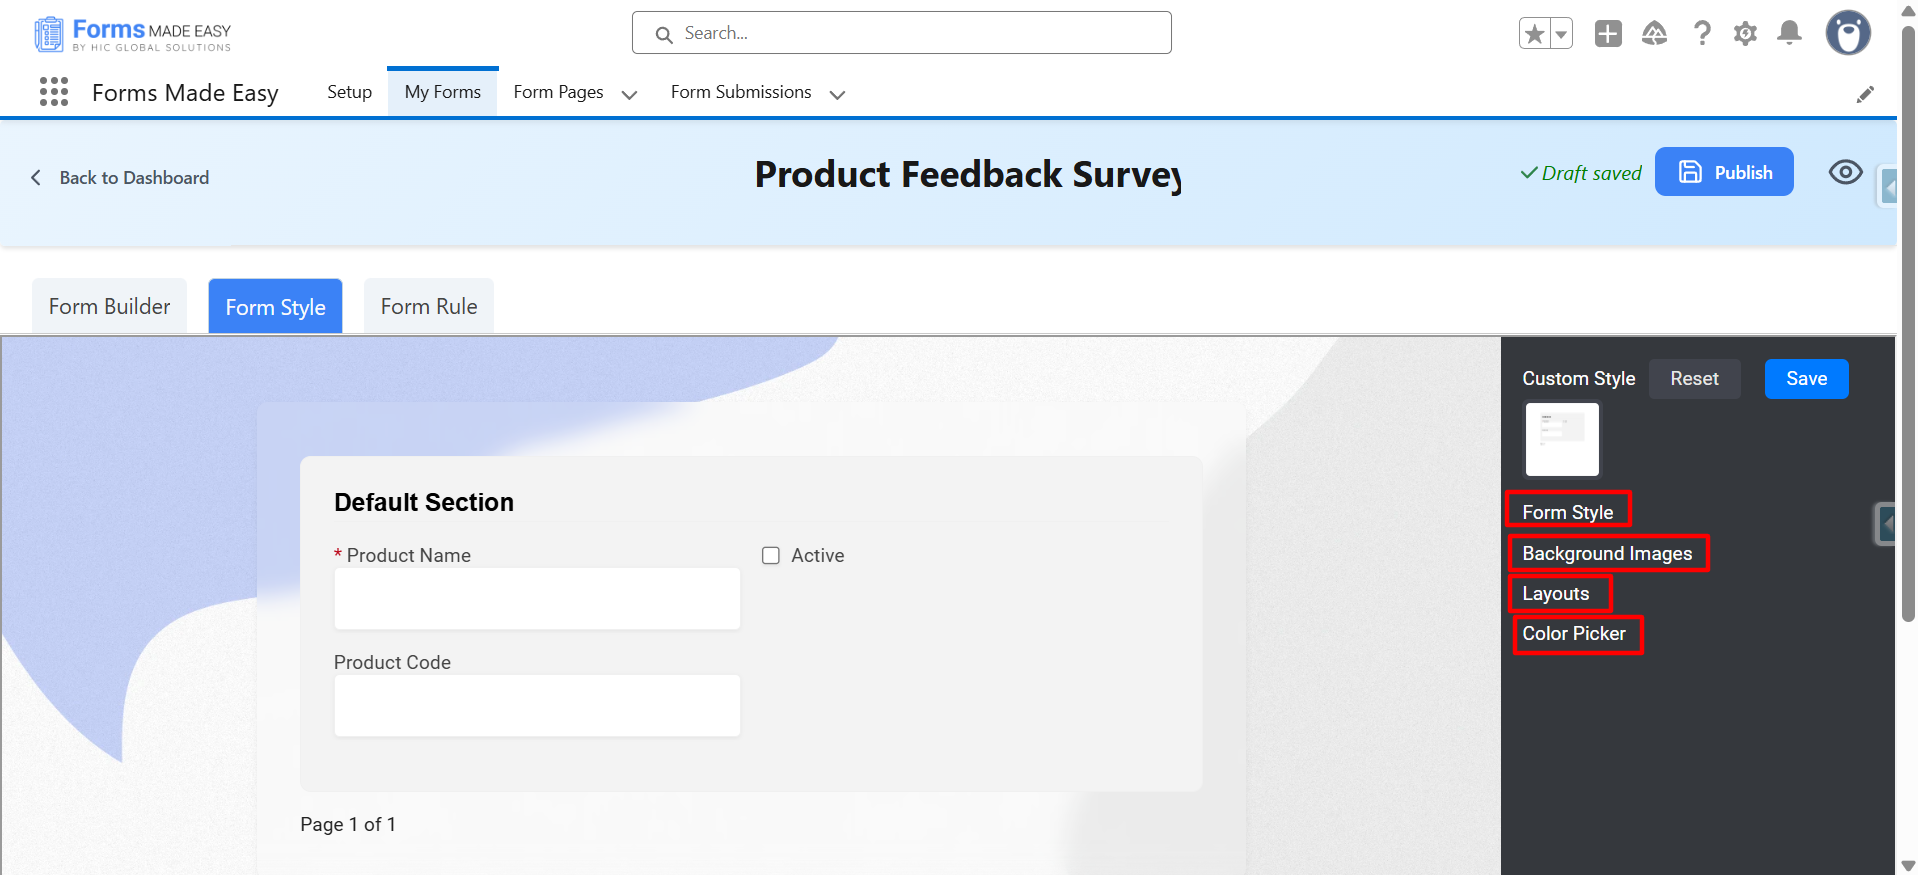
Task: Open the Setup gear icon
Action: [1745, 34]
